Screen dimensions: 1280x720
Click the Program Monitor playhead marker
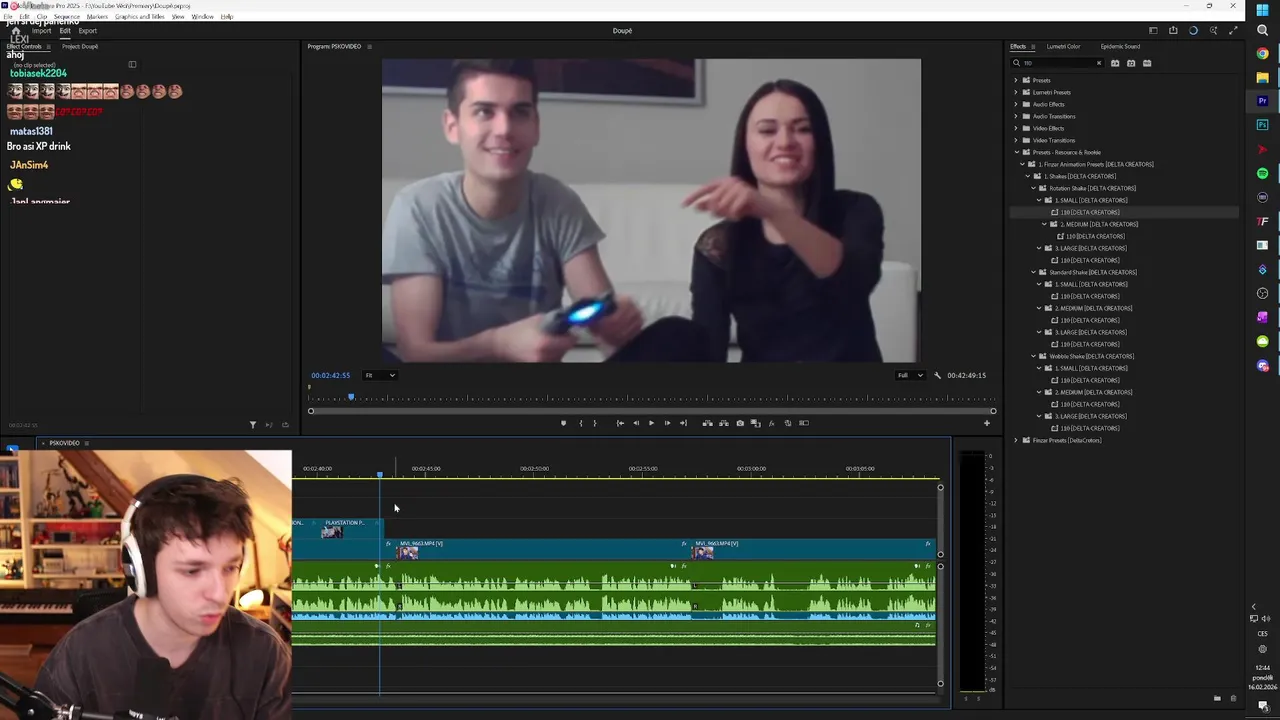pos(351,397)
